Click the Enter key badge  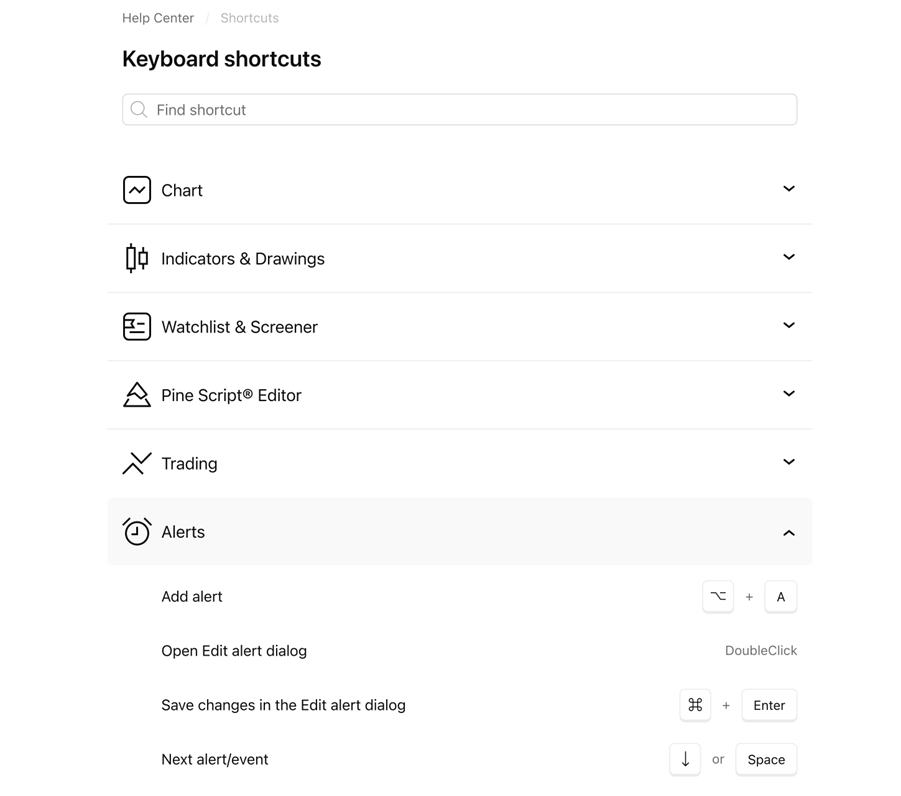pos(769,705)
